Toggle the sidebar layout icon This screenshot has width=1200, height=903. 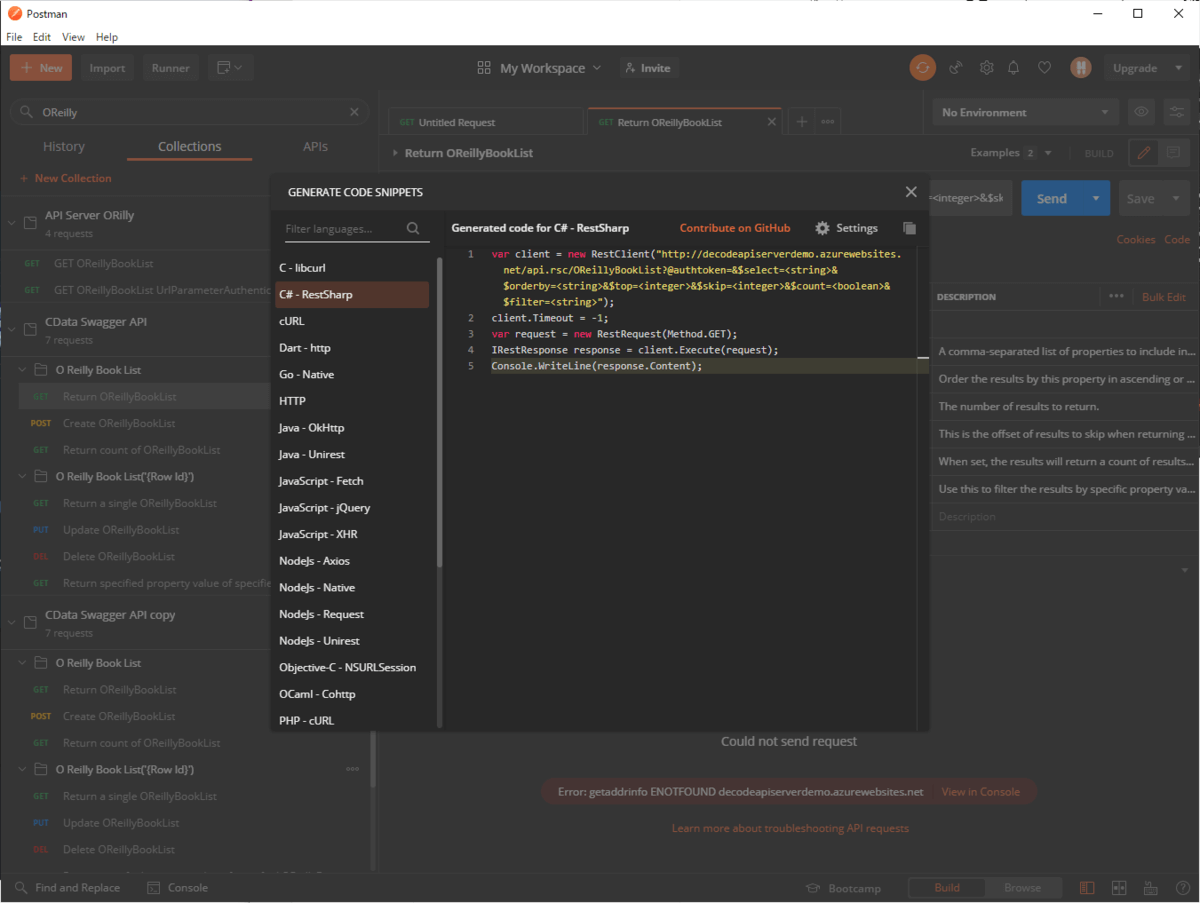point(1087,887)
